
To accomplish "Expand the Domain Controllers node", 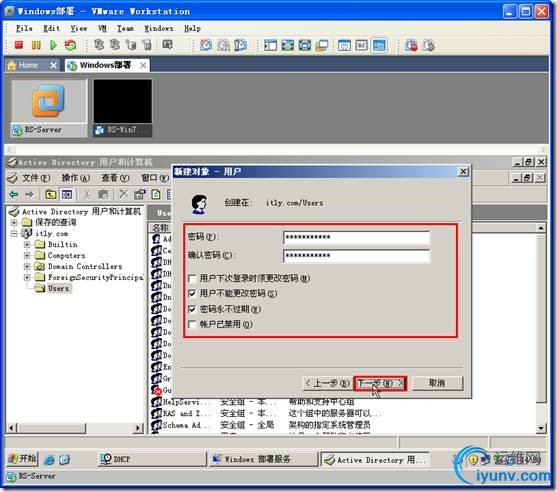I will tap(27, 266).
